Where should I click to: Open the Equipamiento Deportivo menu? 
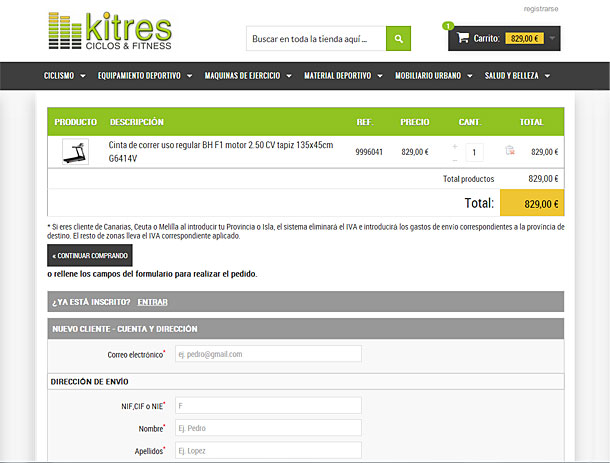[x=144, y=76]
